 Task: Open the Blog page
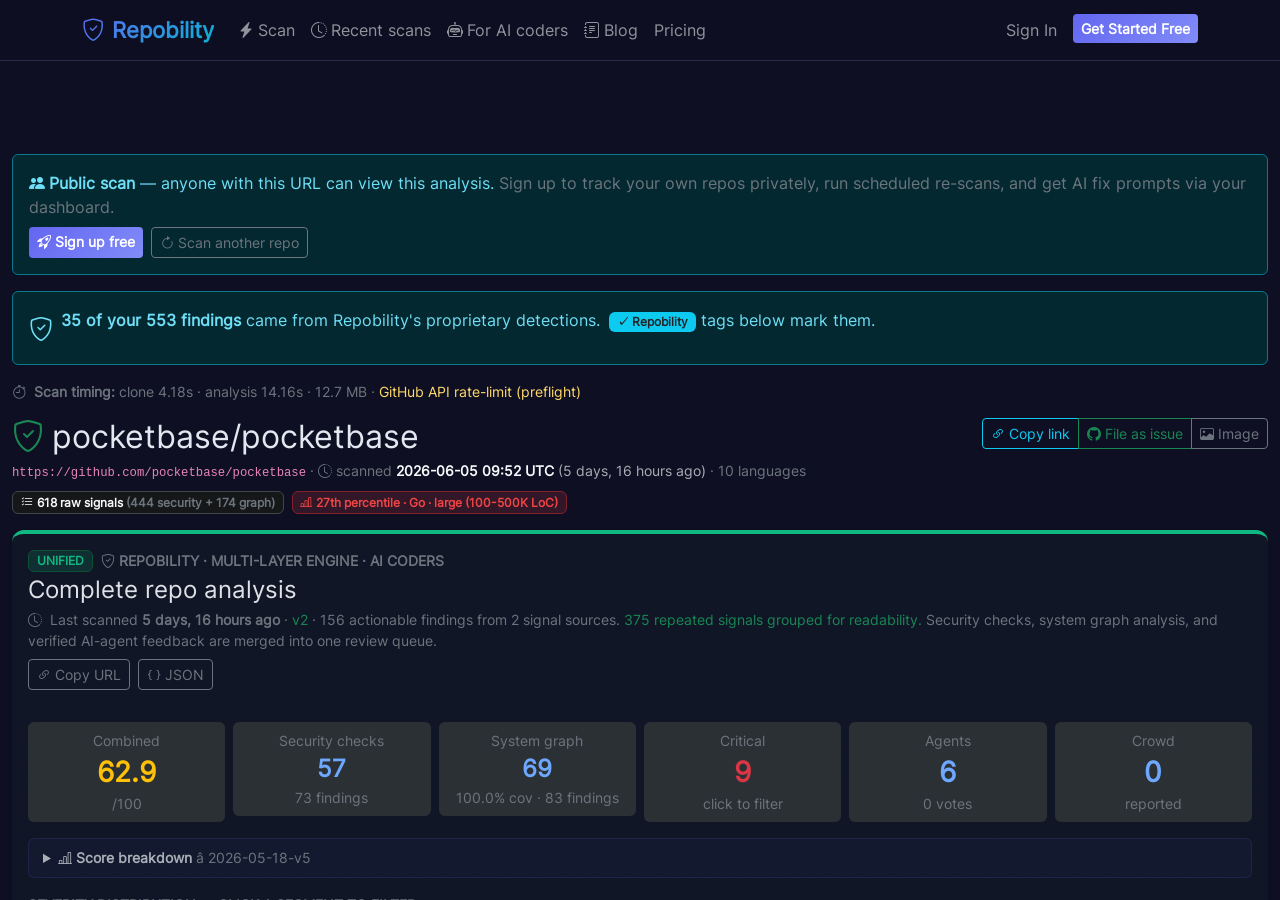coord(611,30)
